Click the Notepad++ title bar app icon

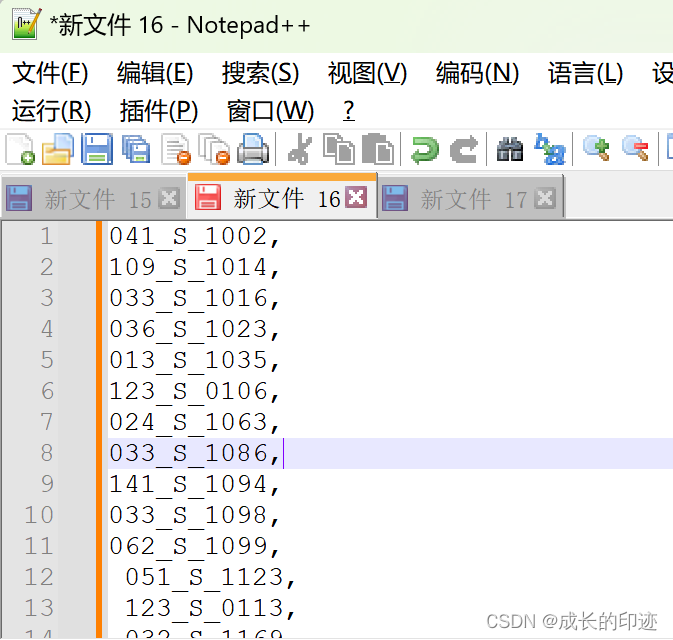[27, 24]
